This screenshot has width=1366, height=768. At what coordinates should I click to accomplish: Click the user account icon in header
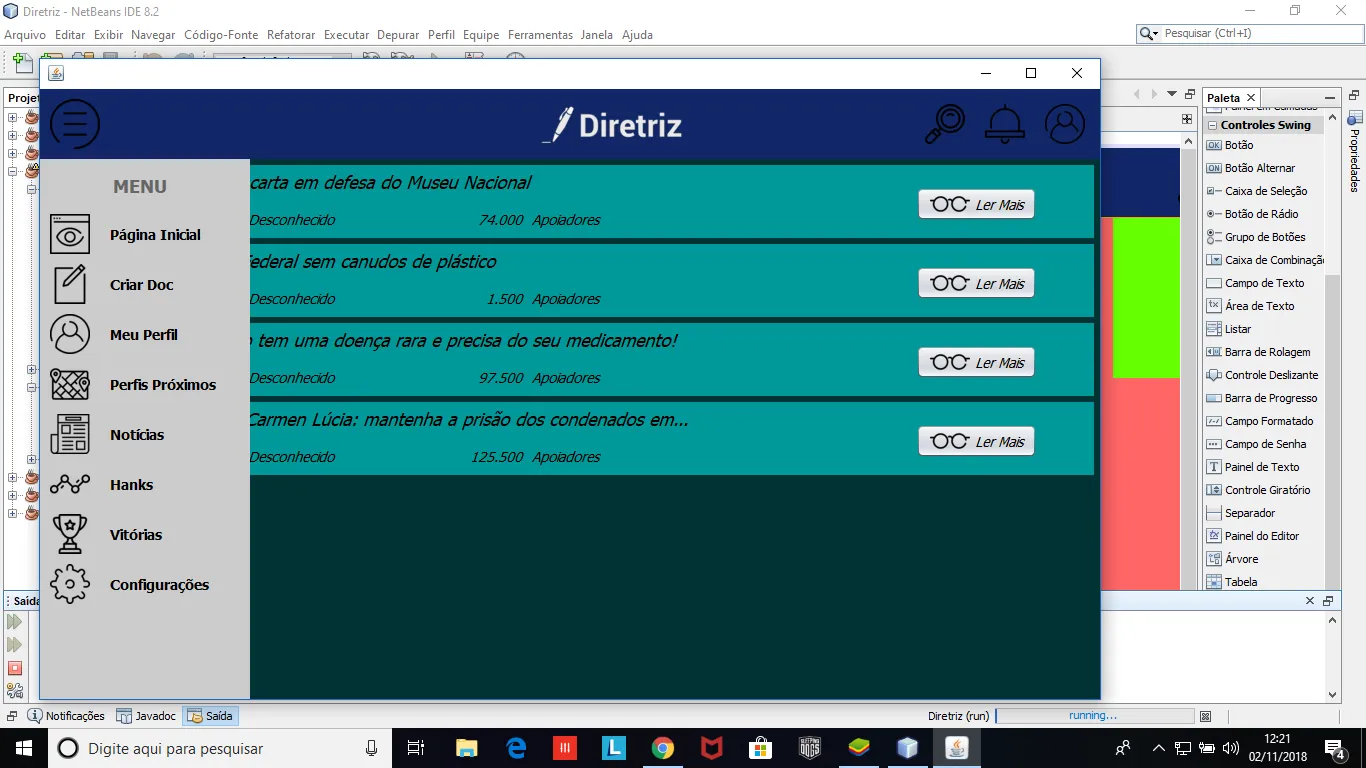(1065, 124)
